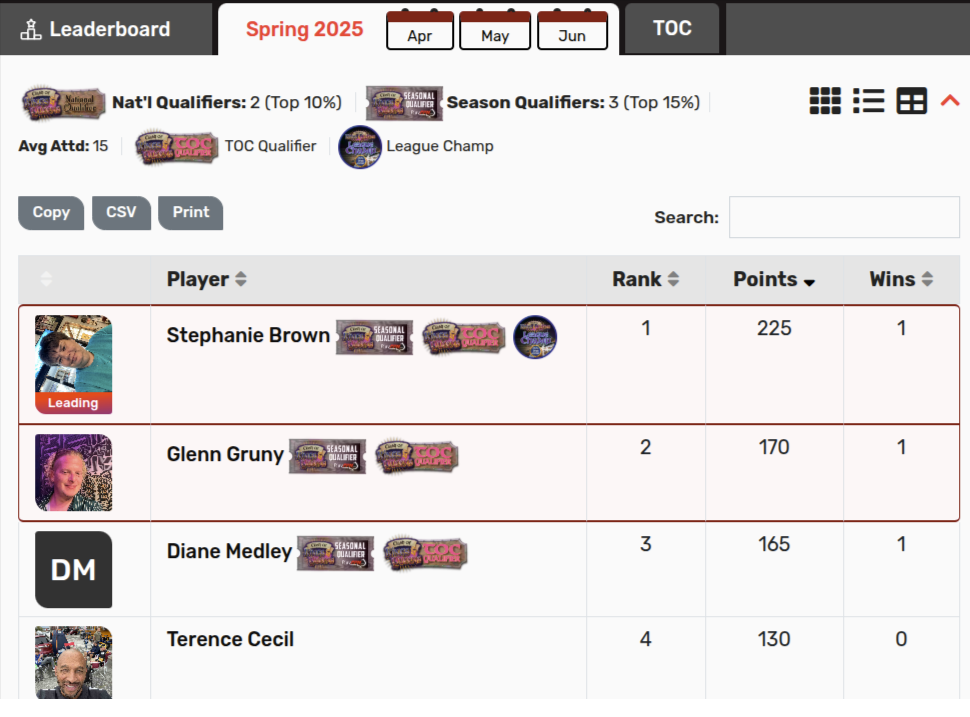
Task: Switch to grid view icon
Action: point(825,101)
